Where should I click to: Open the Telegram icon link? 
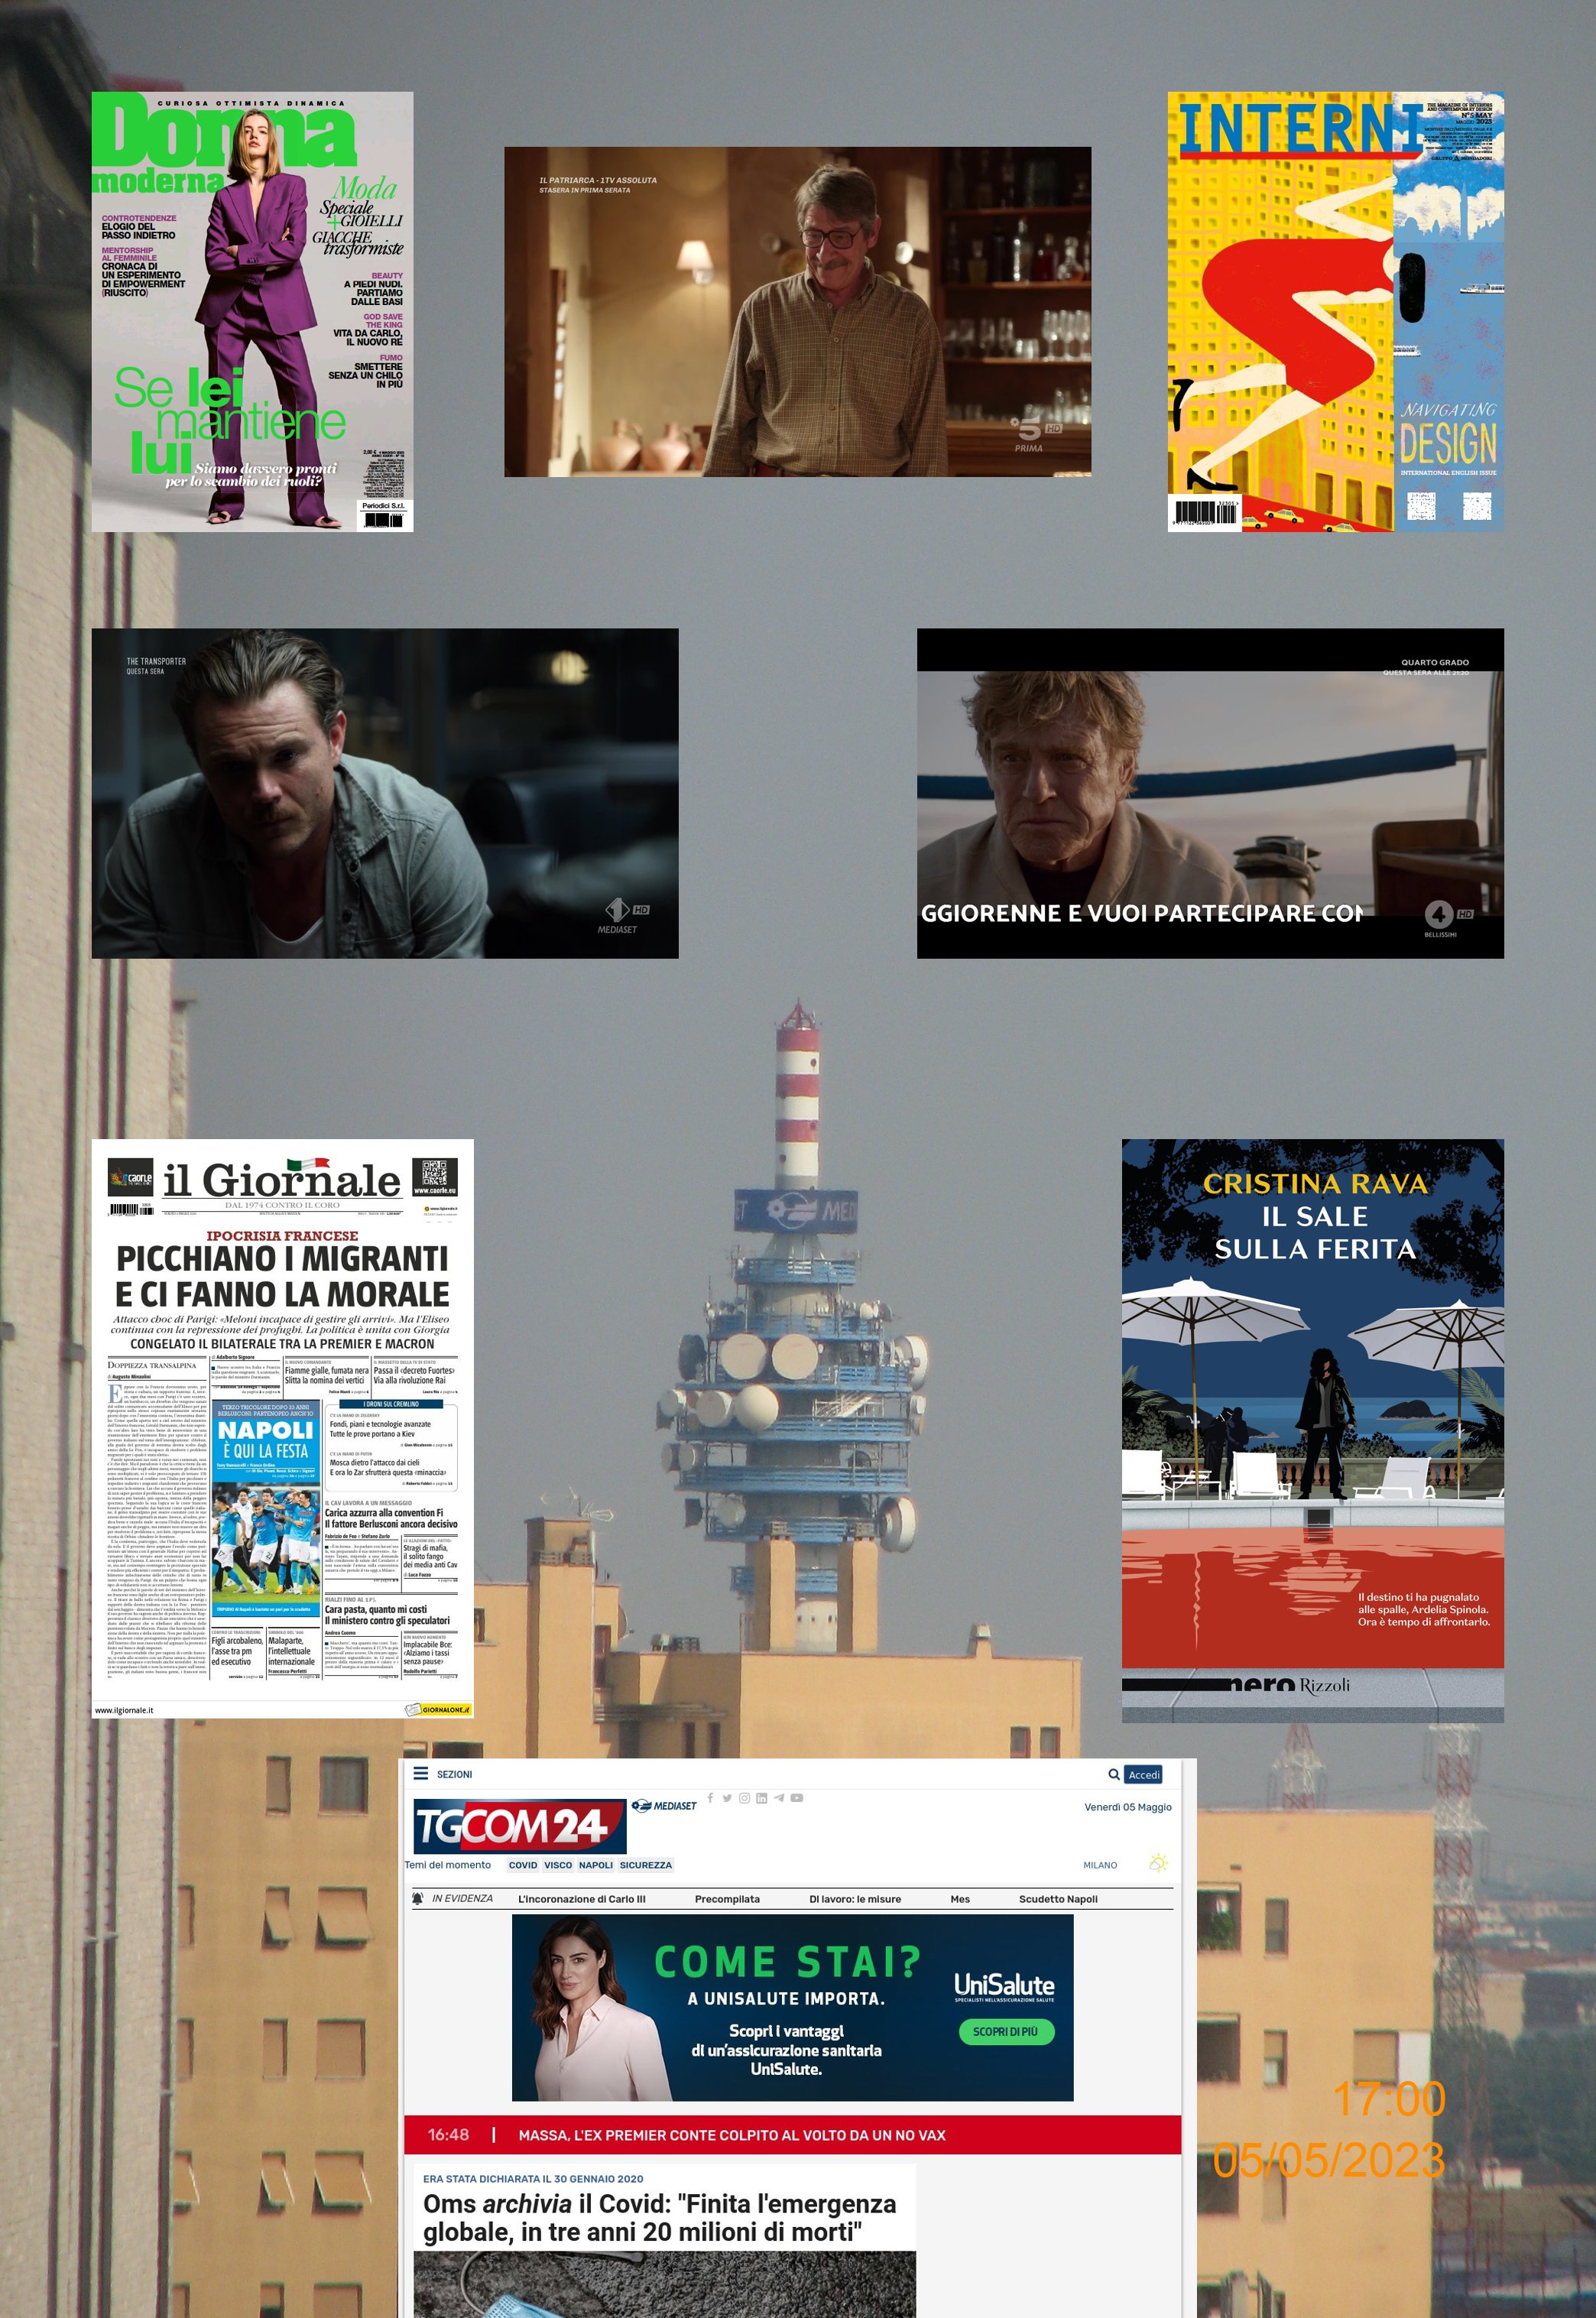click(x=779, y=1798)
